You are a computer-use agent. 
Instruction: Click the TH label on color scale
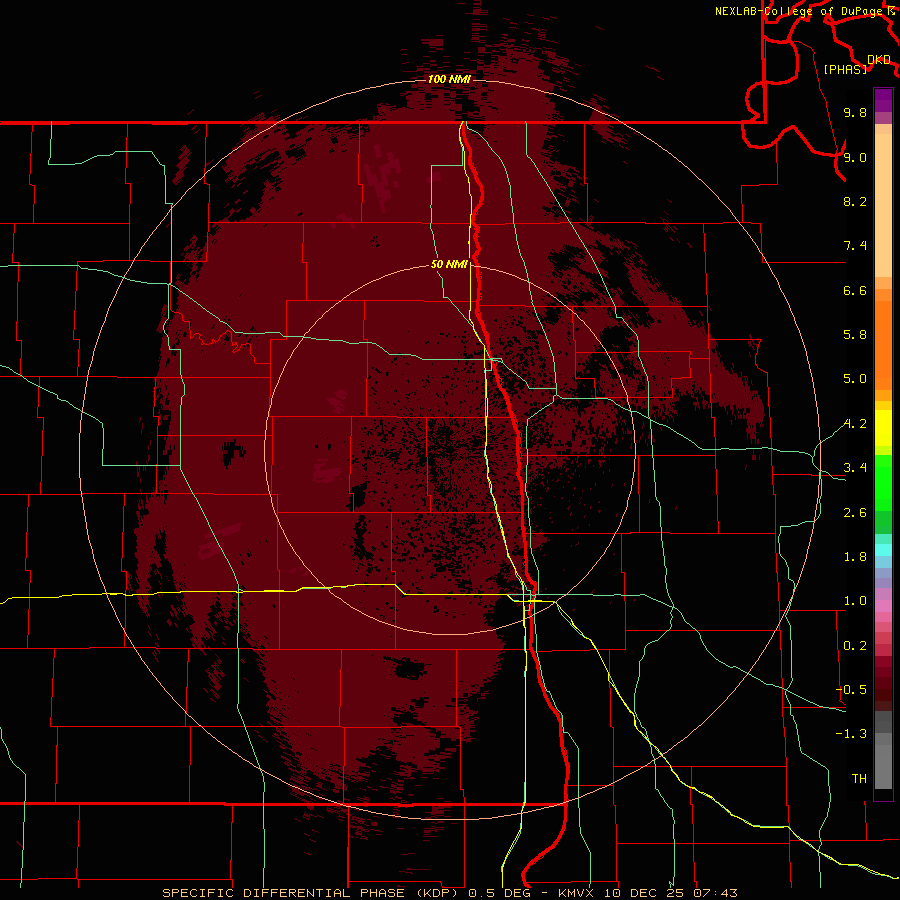pyautogui.click(x=859, y=779)
